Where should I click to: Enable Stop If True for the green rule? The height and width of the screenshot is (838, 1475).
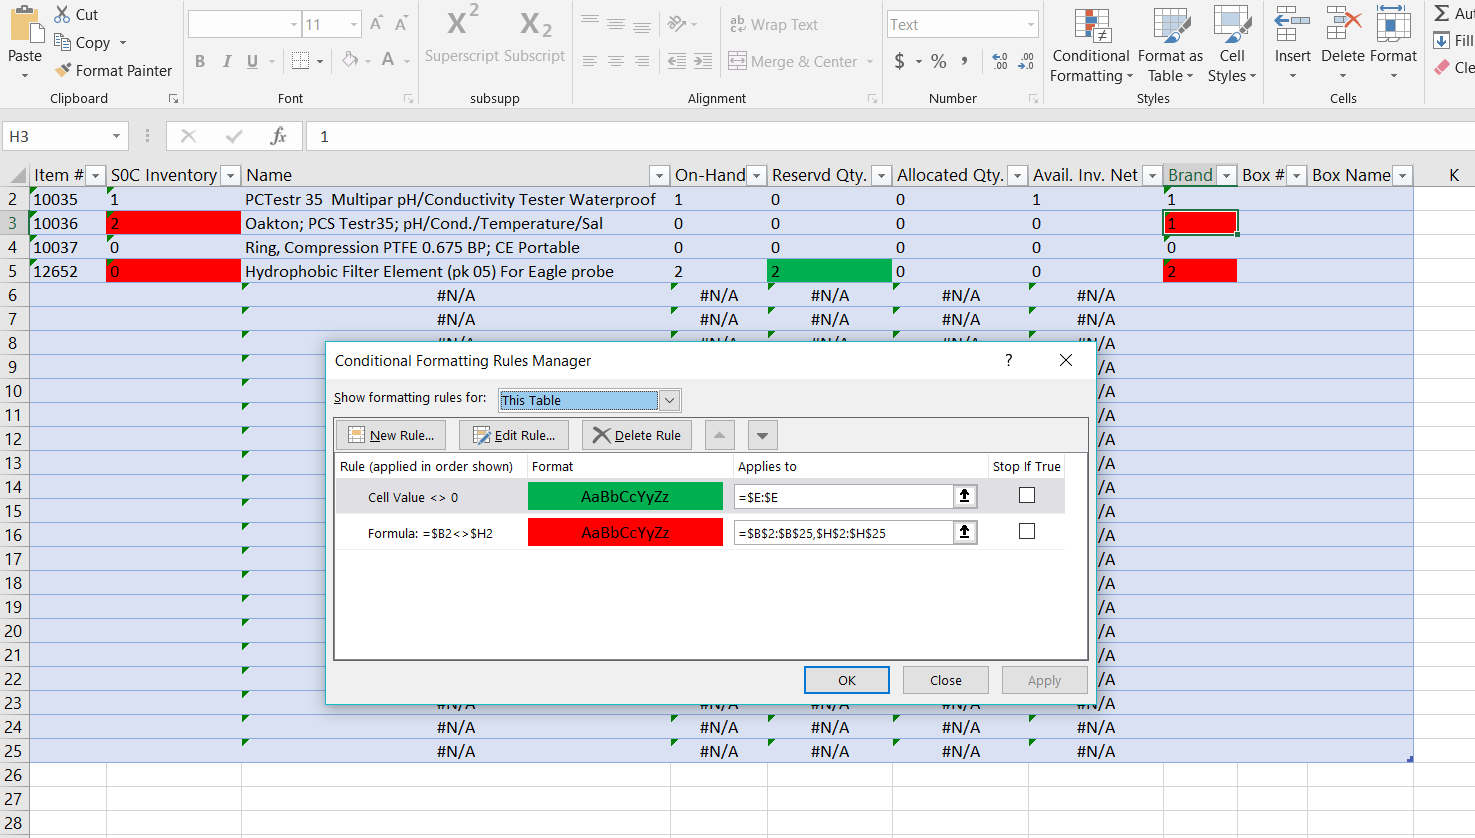[1026, 495]
